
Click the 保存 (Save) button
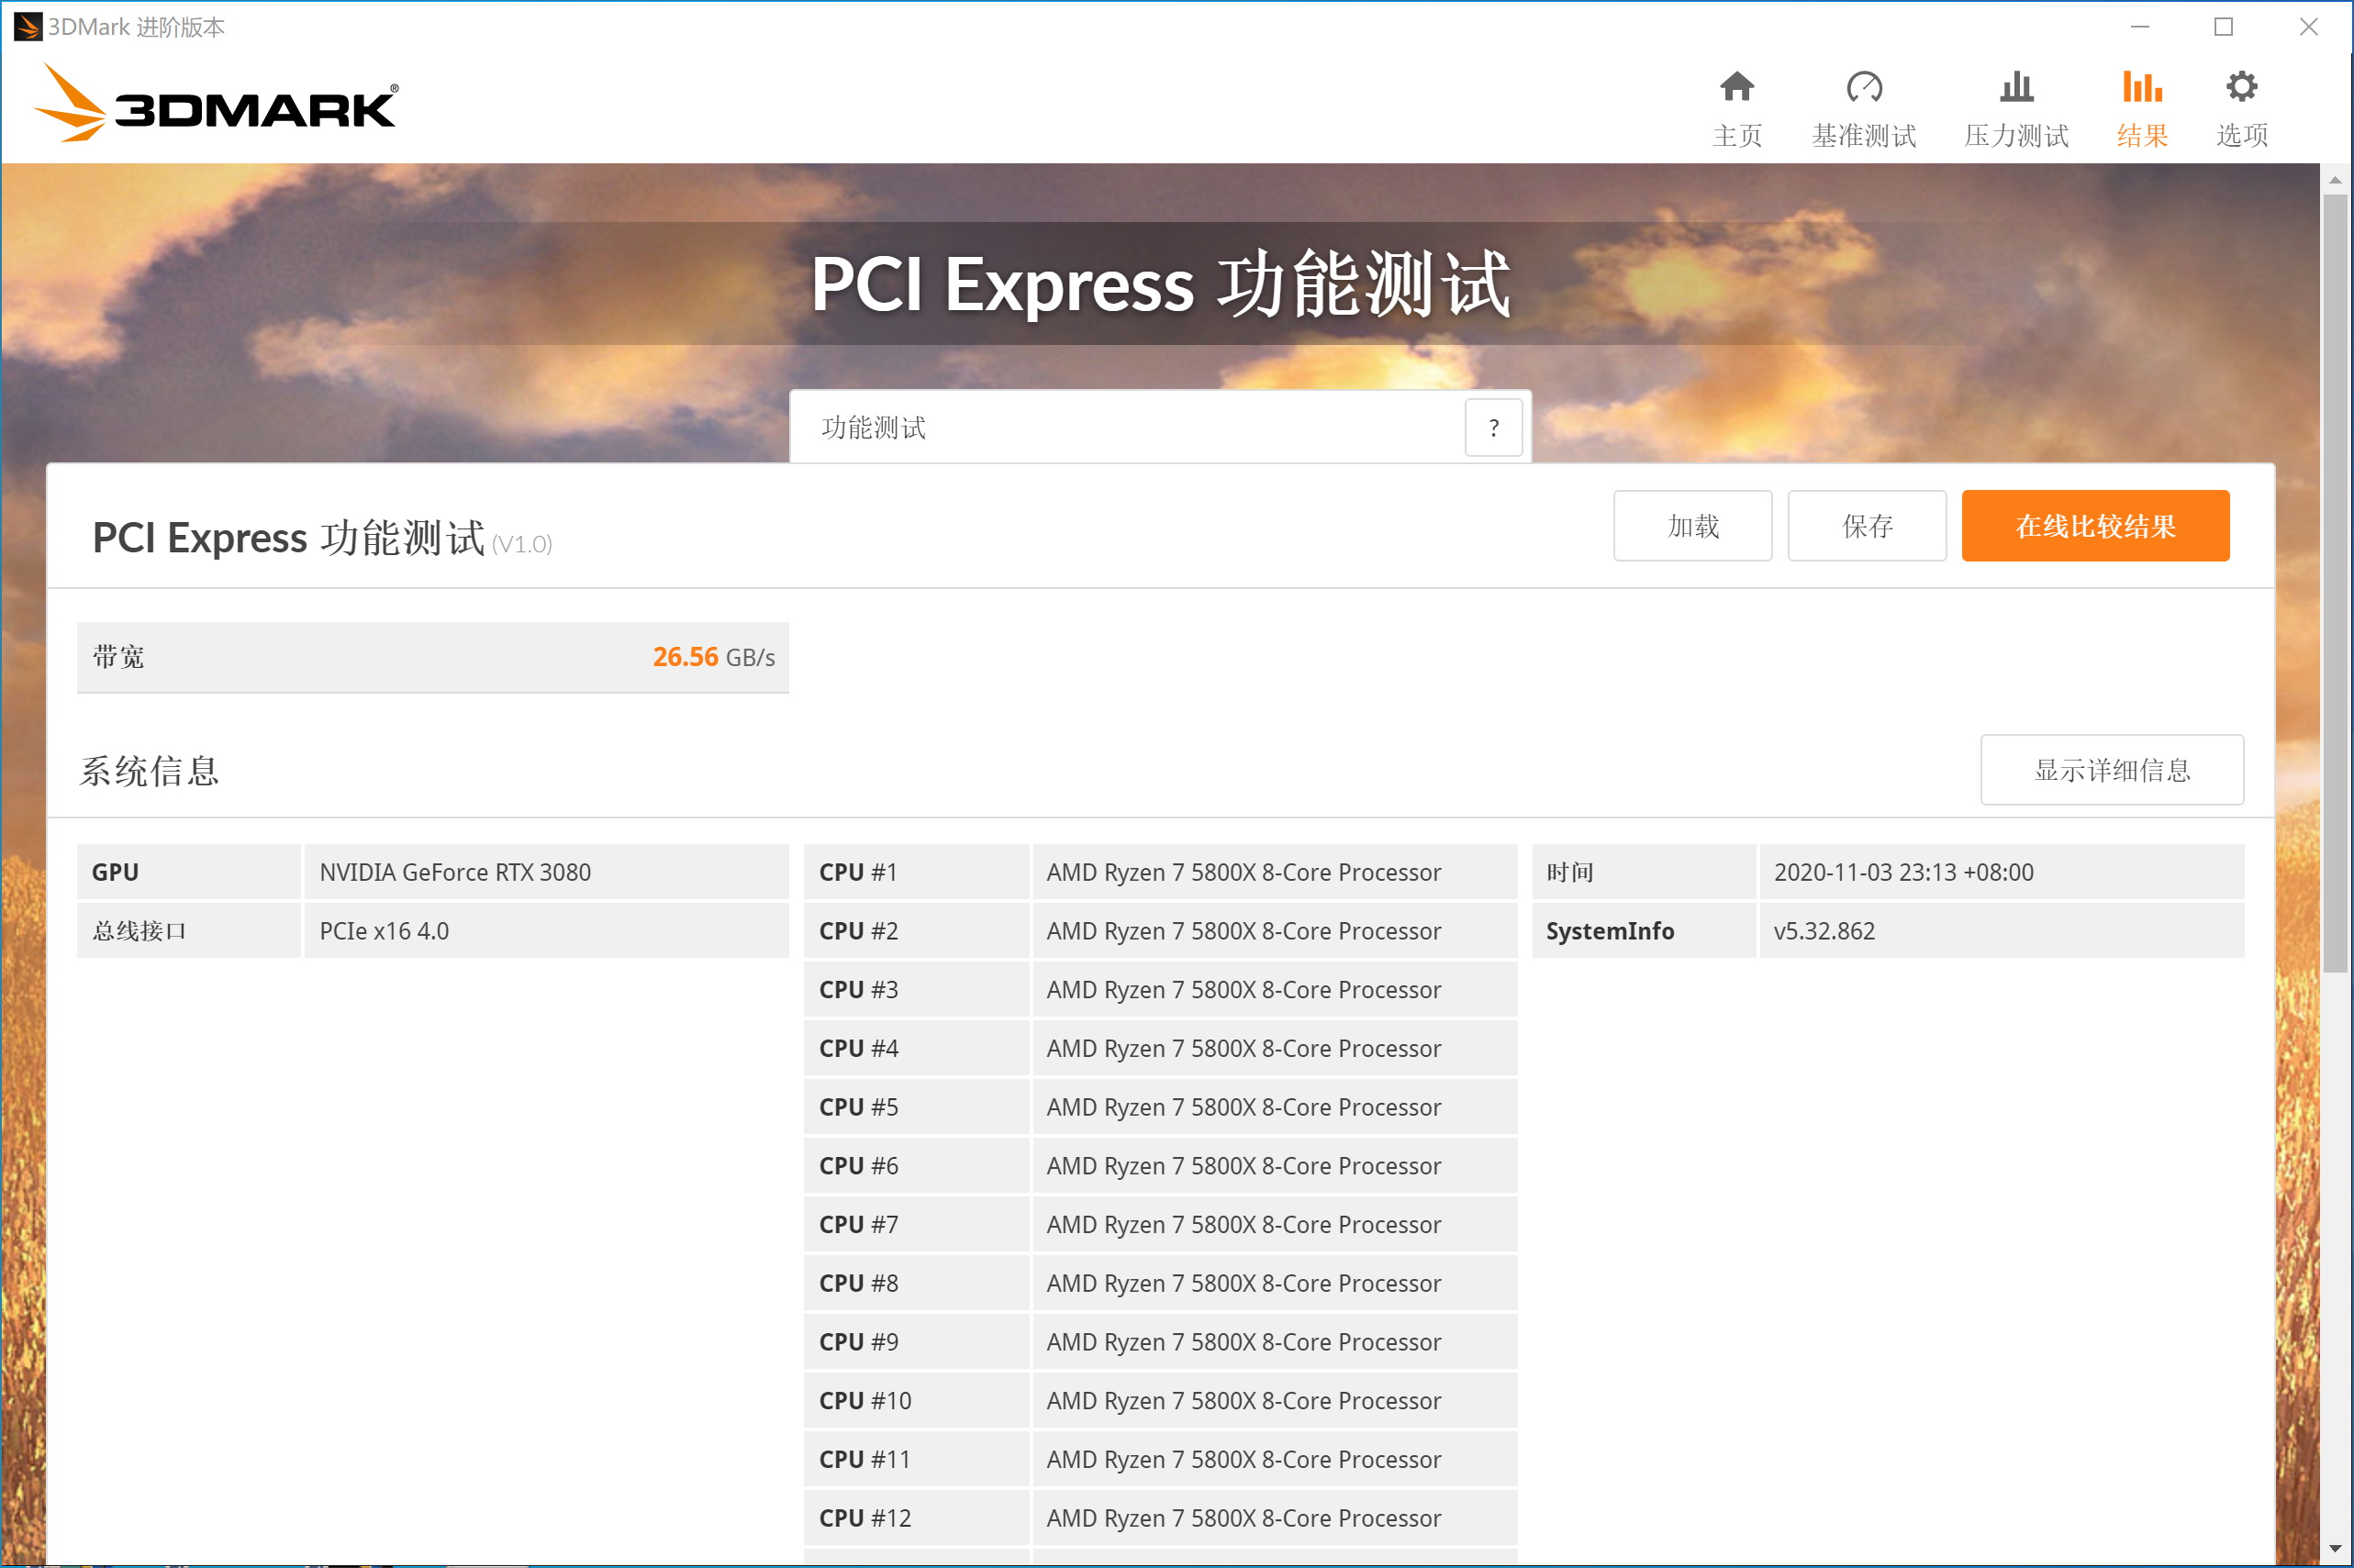(x=1867, y=525)
